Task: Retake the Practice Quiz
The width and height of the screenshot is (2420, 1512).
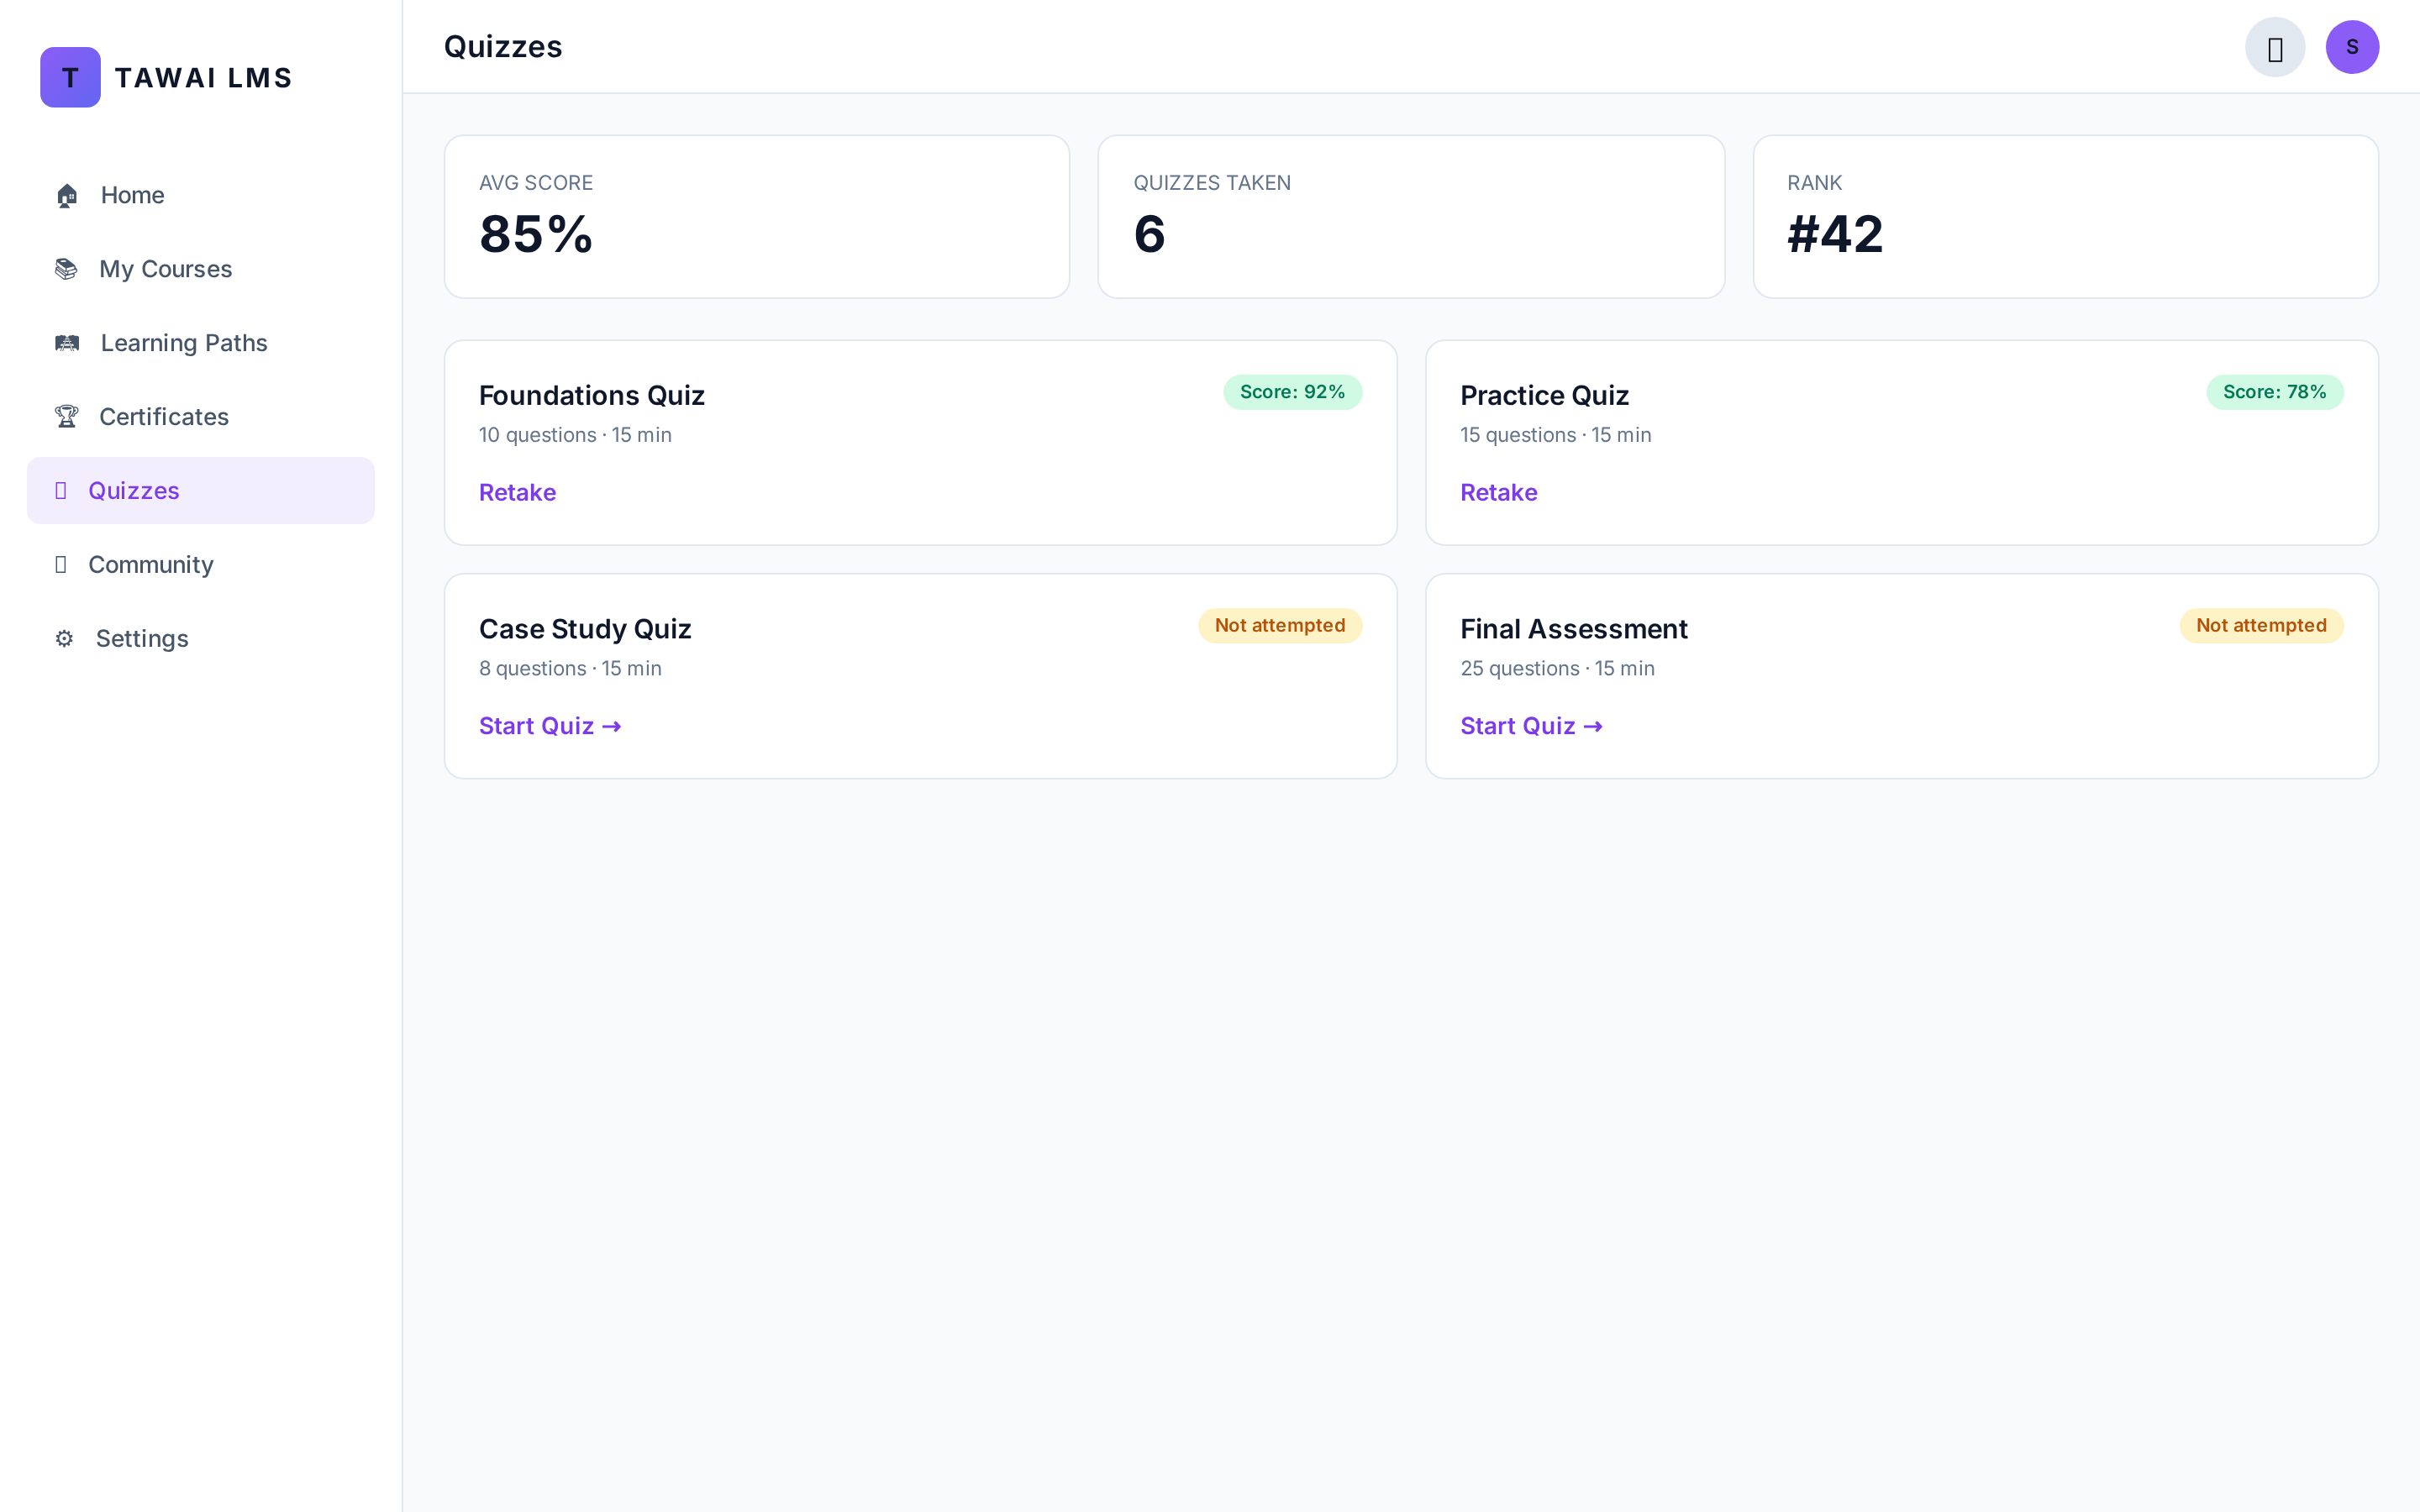Action: [1498, 492]
